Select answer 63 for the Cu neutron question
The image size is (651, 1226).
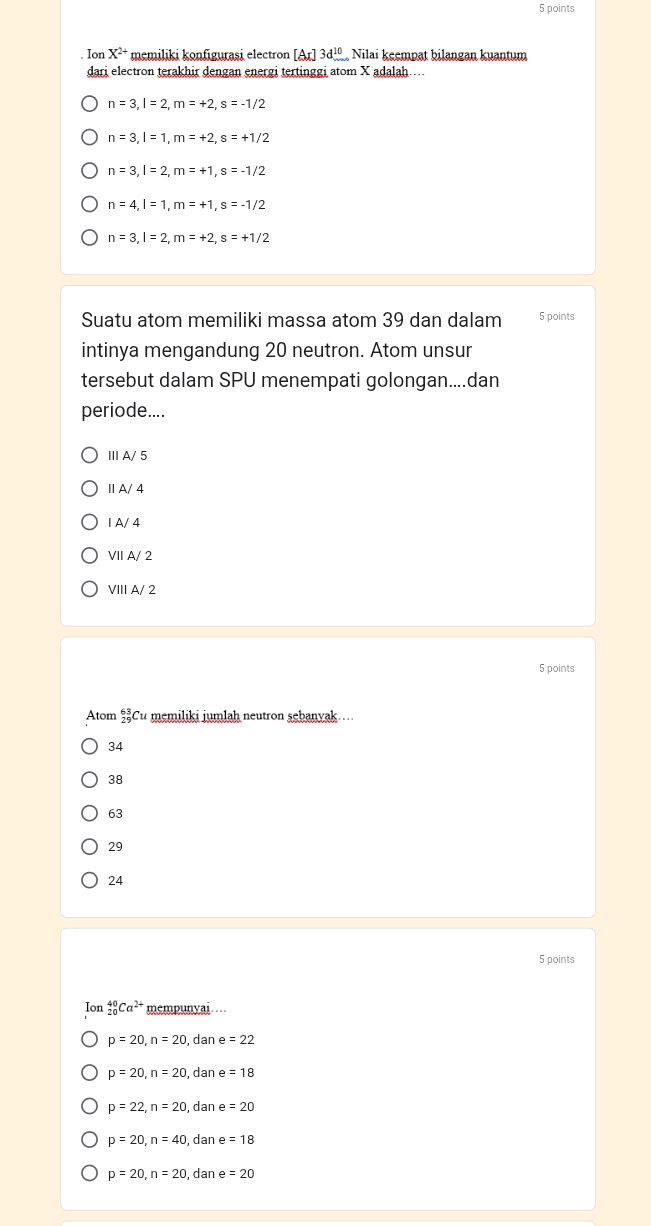(x=89, y=813)
